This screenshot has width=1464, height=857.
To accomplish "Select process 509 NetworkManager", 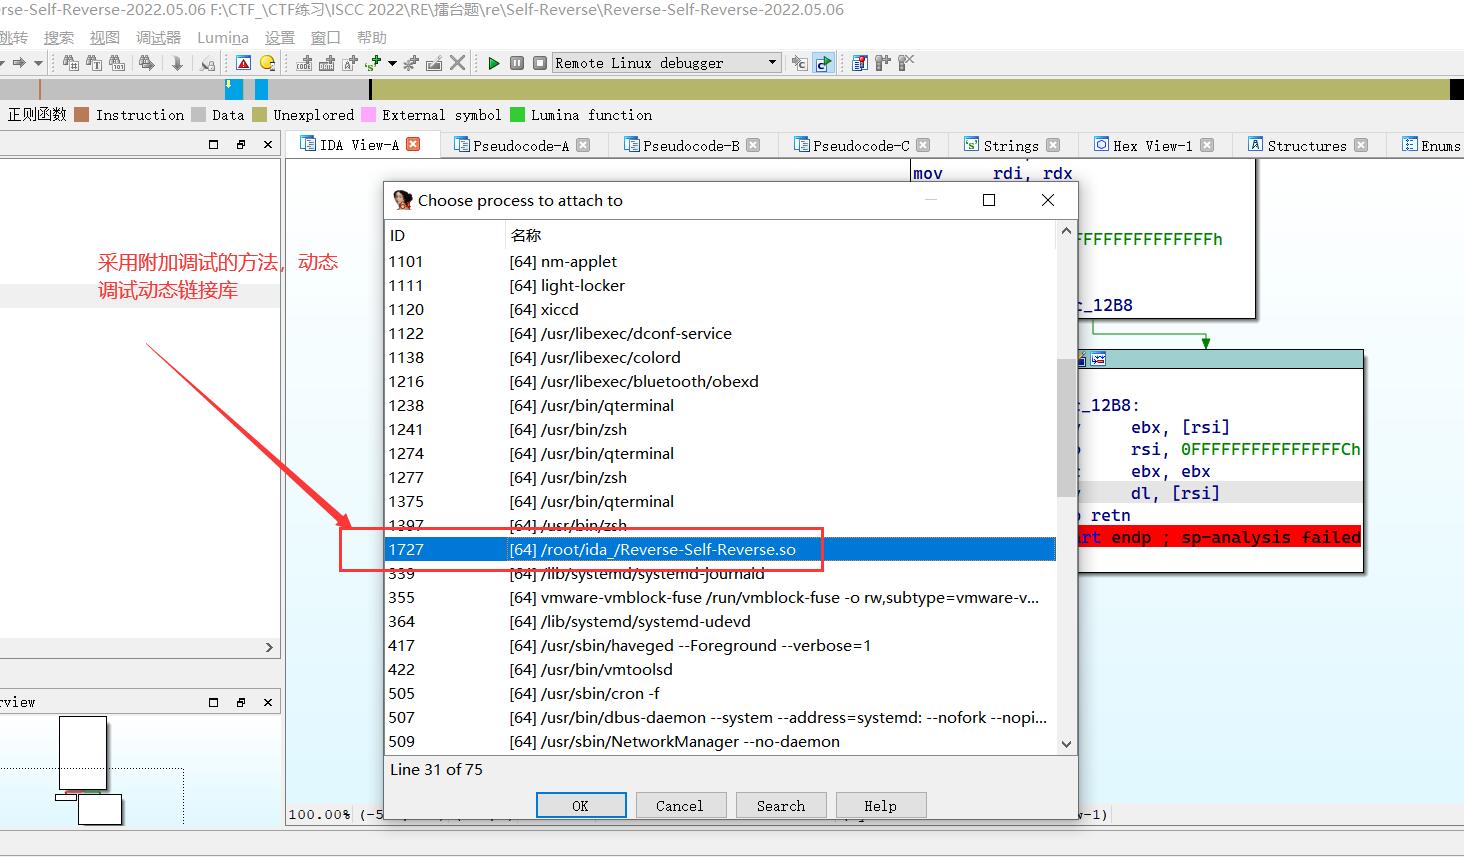I will tap(720, 741).
